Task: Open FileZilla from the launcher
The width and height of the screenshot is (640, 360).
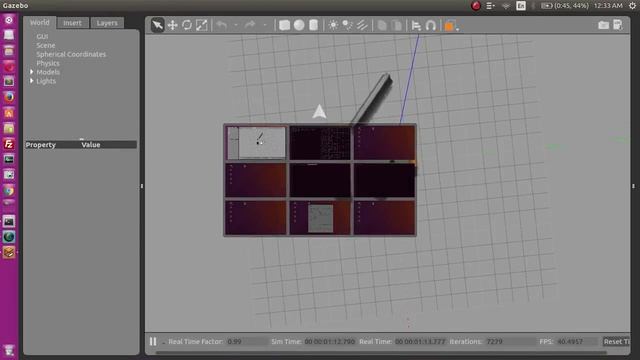Action: (9, 144)
